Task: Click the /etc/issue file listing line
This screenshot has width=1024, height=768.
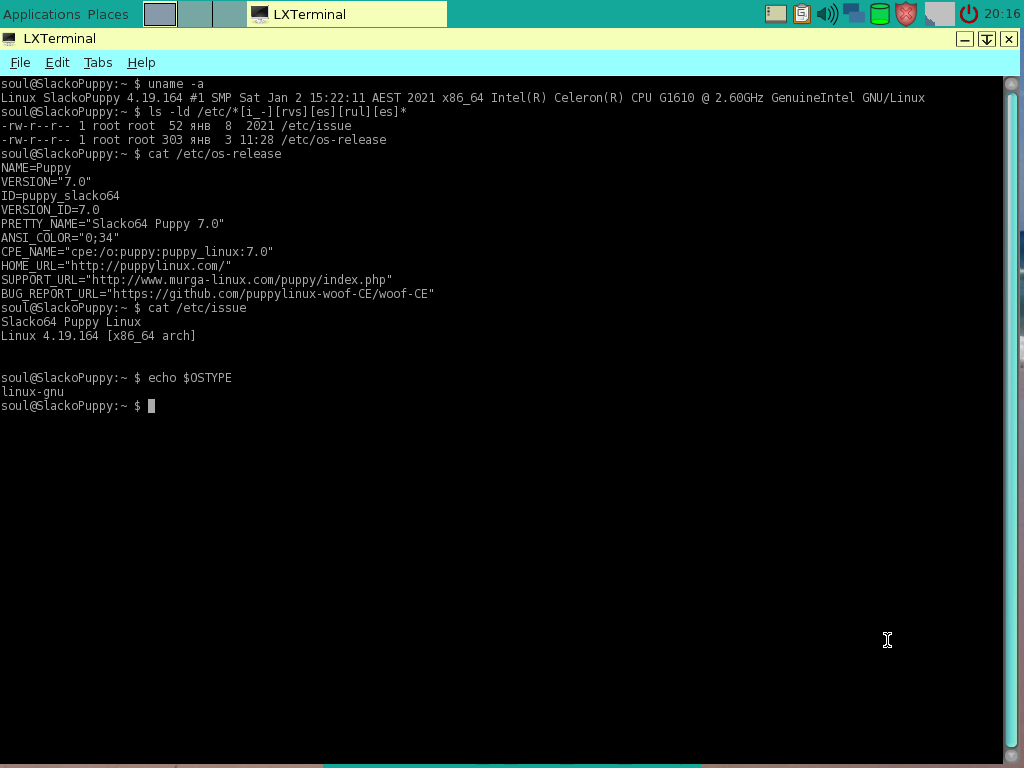Action: (x=176, y=125)
